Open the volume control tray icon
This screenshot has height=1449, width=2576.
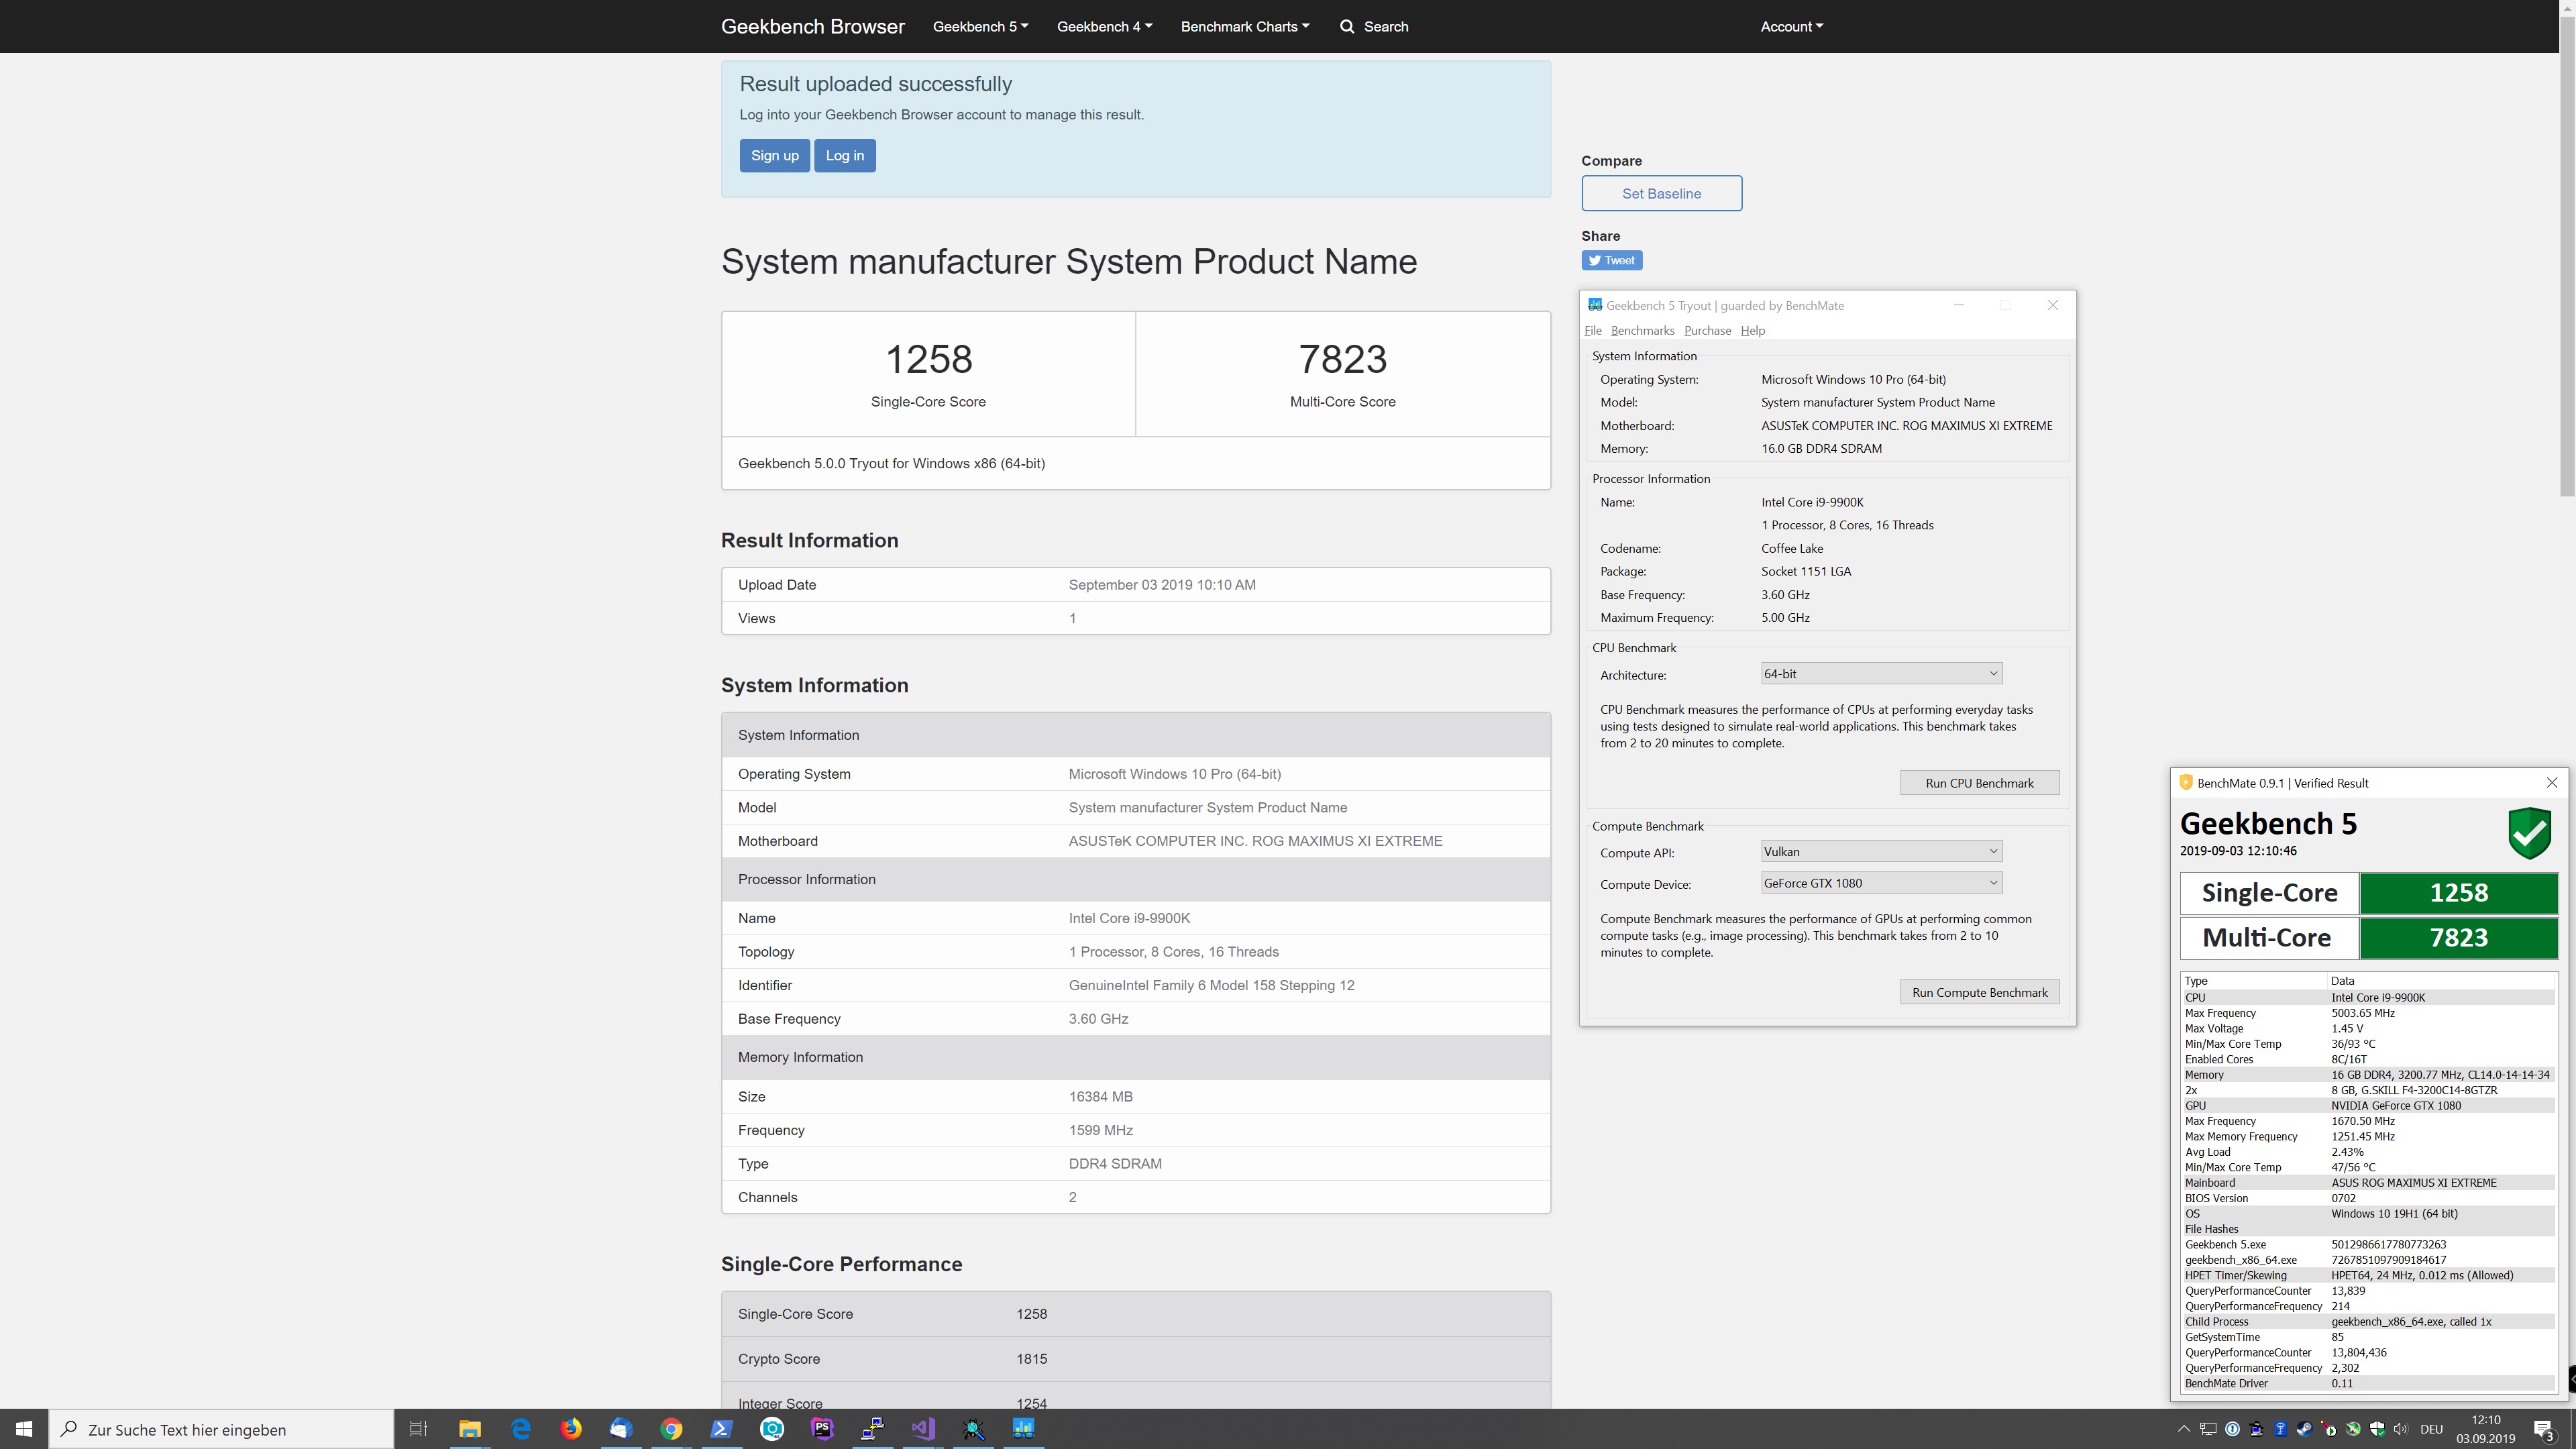2401,1429
